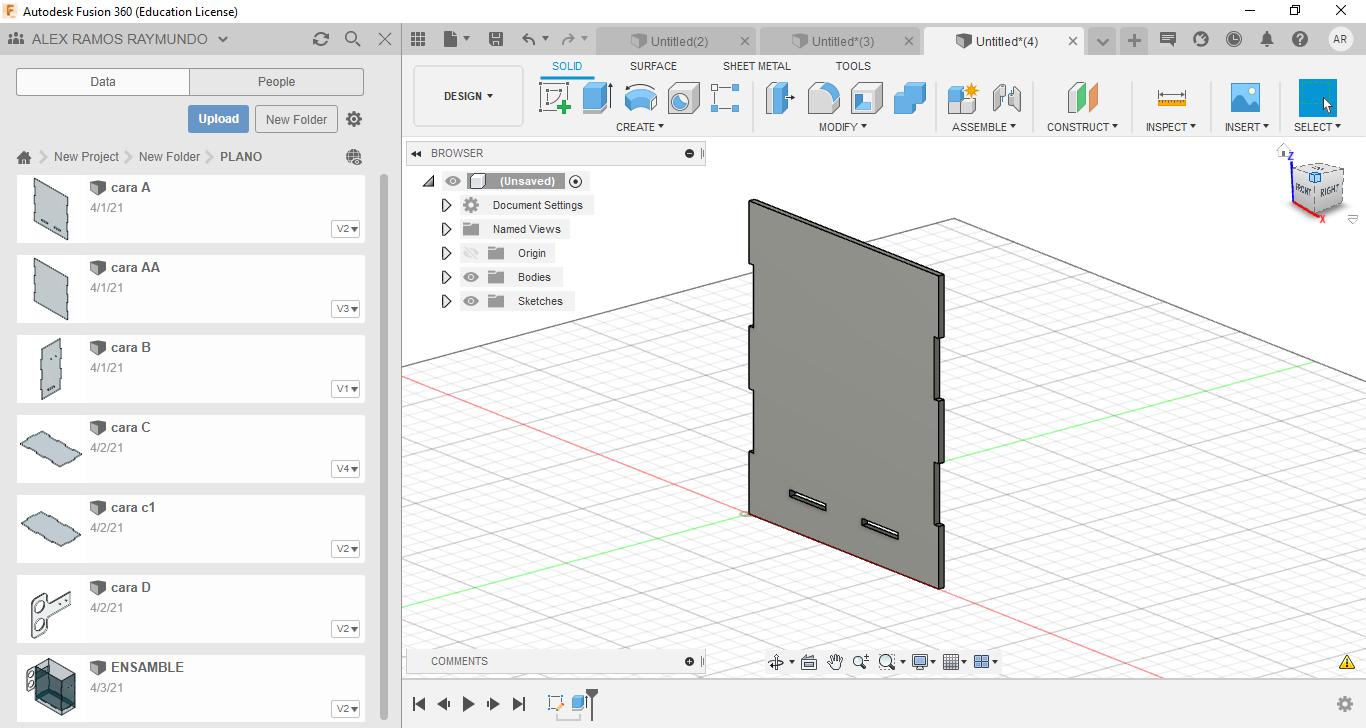Open the Help question mark menu
1366x728 pixels.
pos(1300,39)
